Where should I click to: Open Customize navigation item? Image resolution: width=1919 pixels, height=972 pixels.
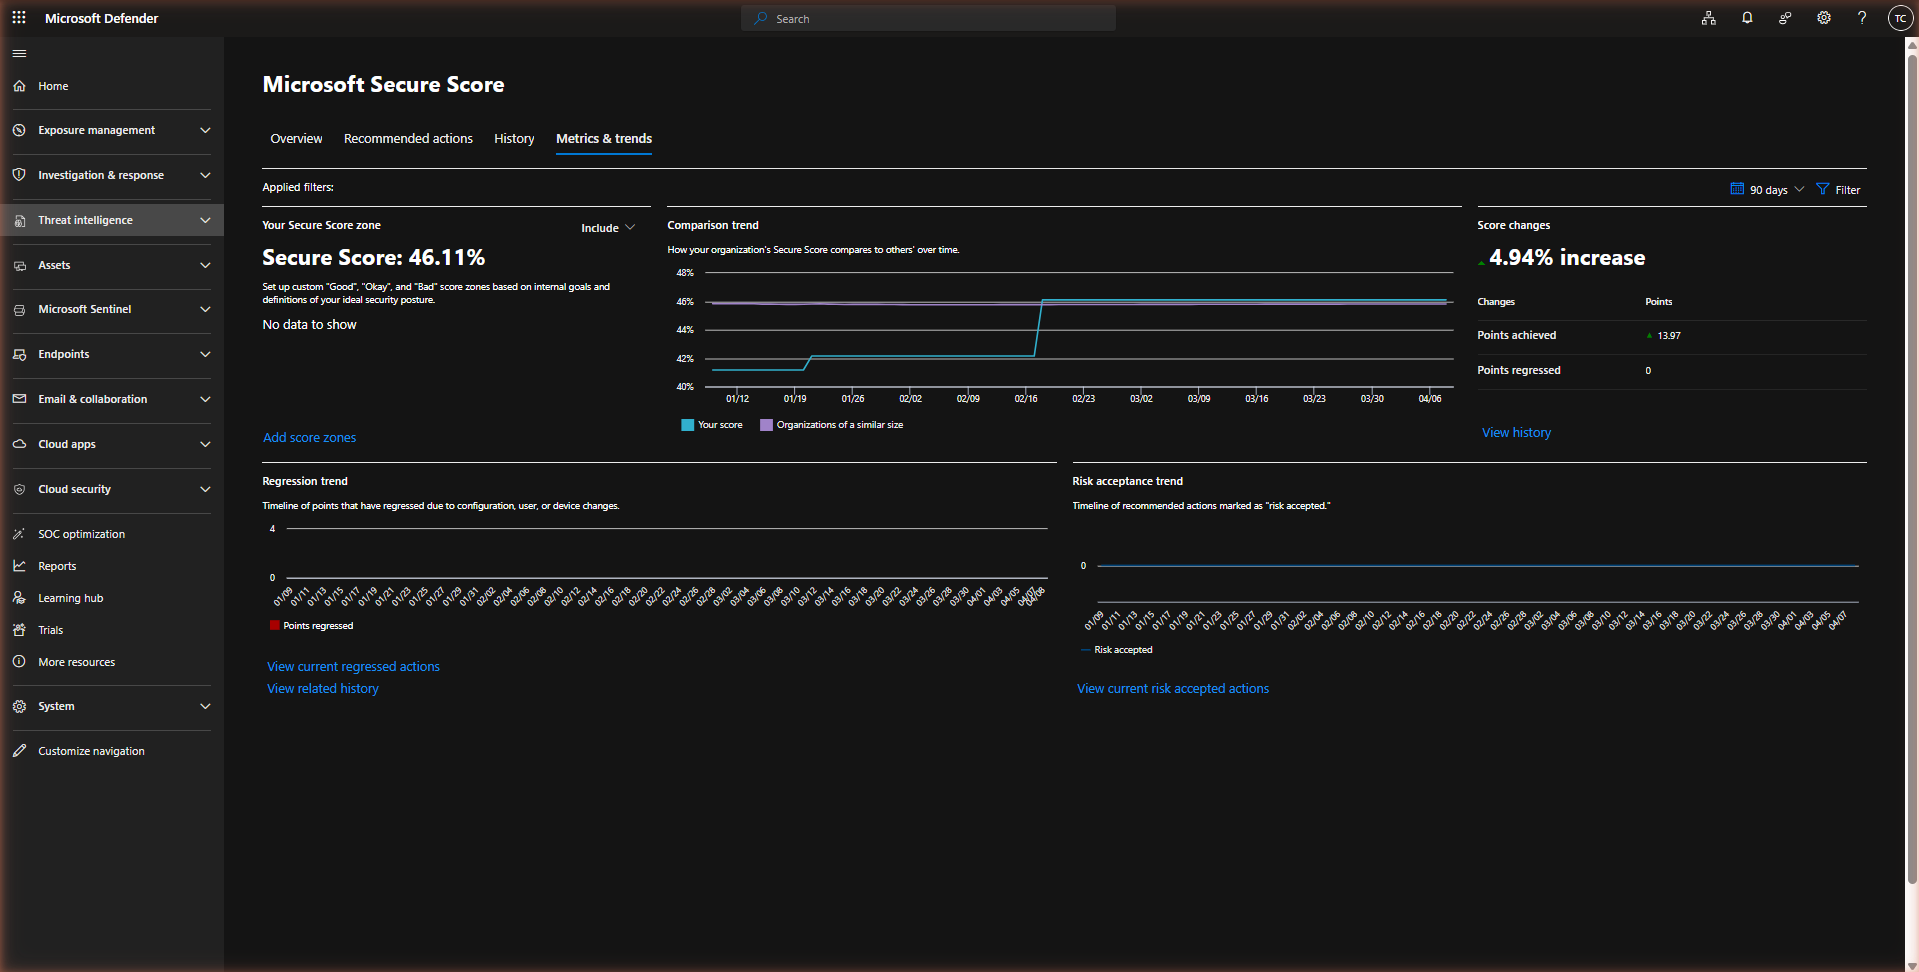click(x=112, y=751)
